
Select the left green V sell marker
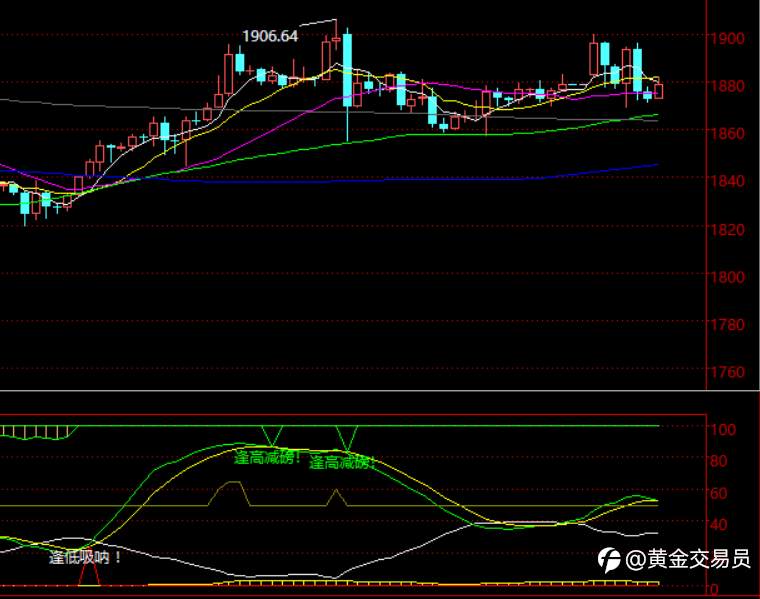click(x=272, y=436)
